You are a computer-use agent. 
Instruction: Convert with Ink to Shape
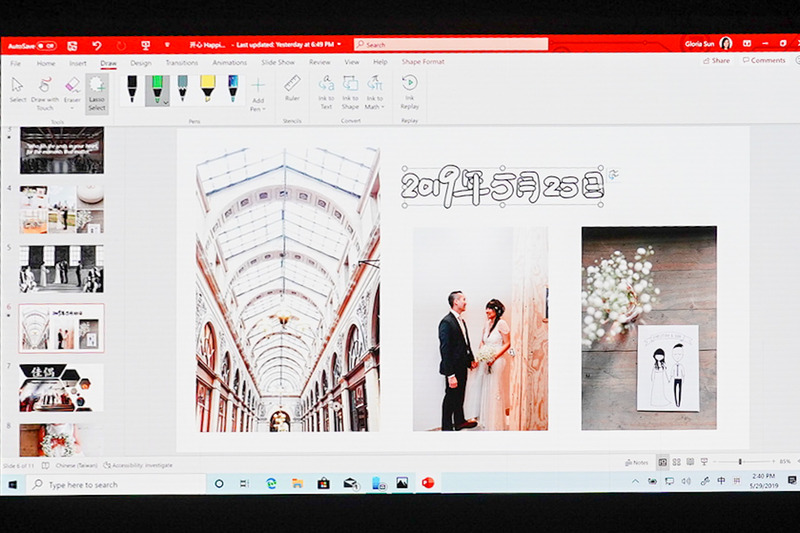click(x=350, y=92)
